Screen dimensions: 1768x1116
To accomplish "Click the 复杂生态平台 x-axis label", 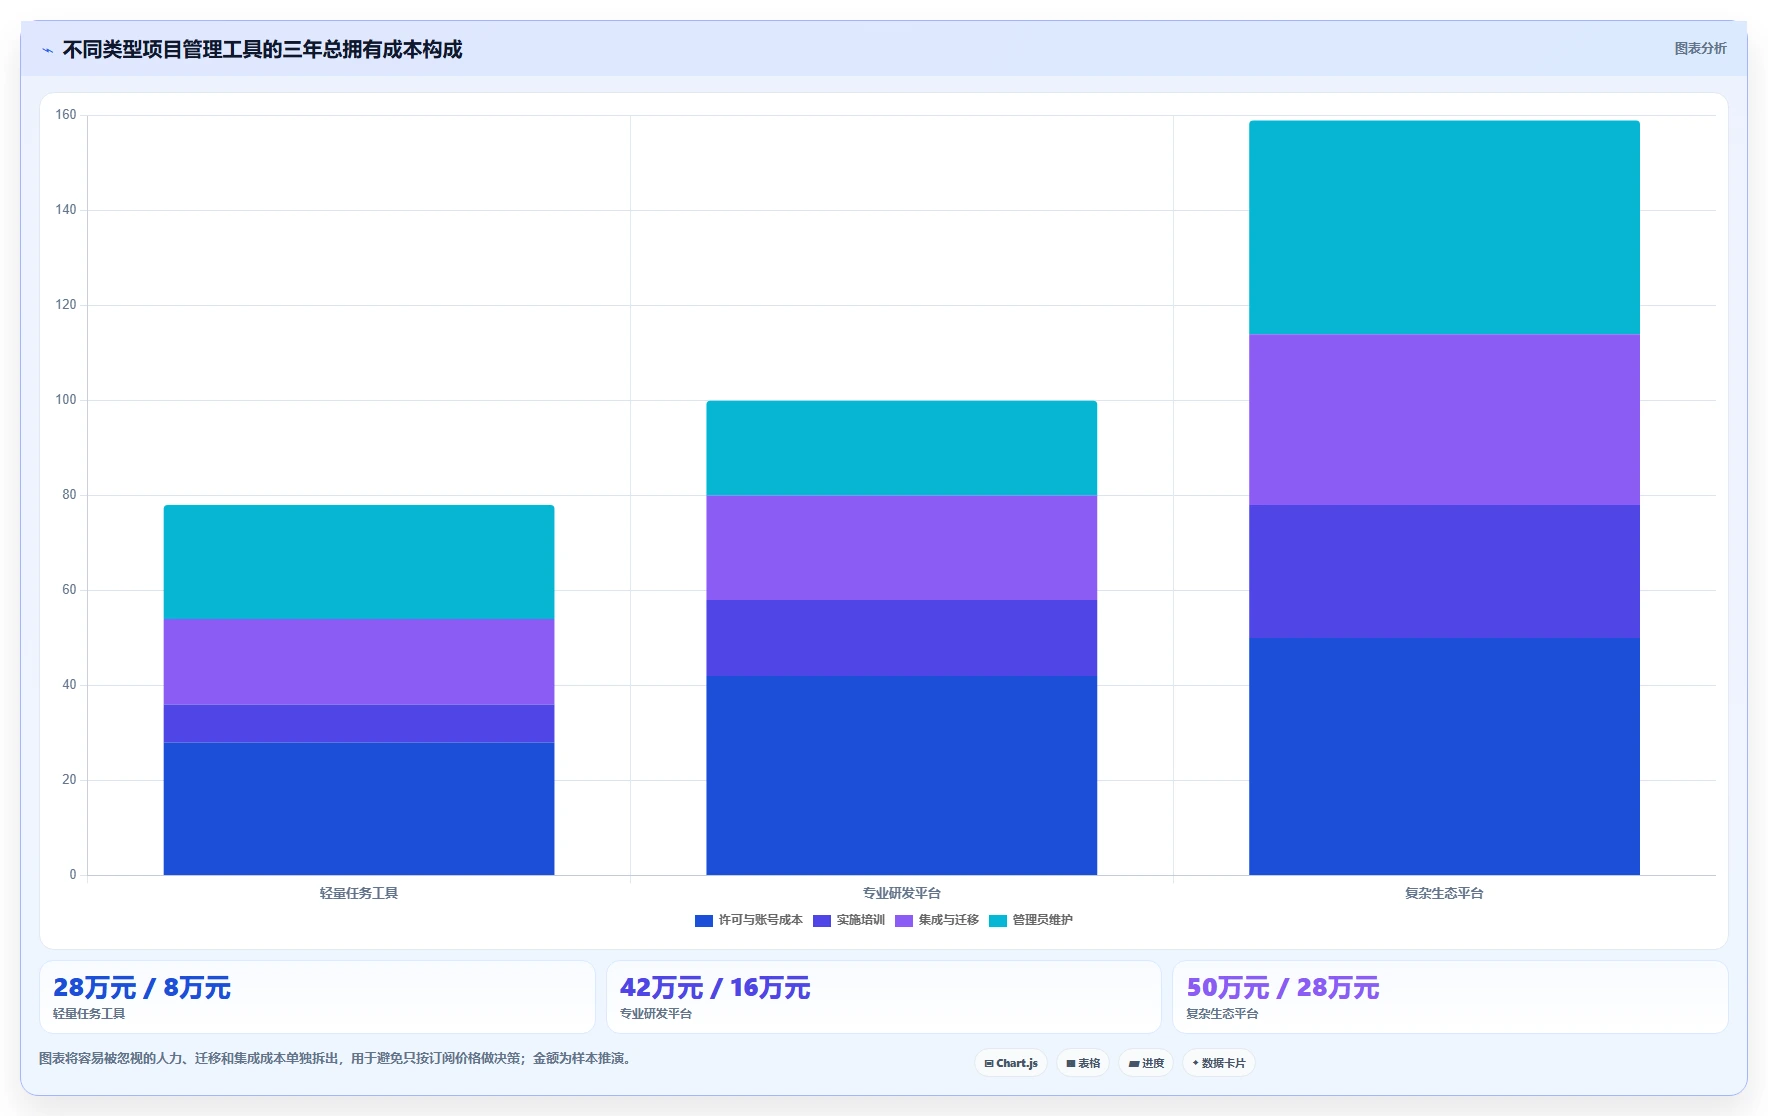I will click(1444, 893).
